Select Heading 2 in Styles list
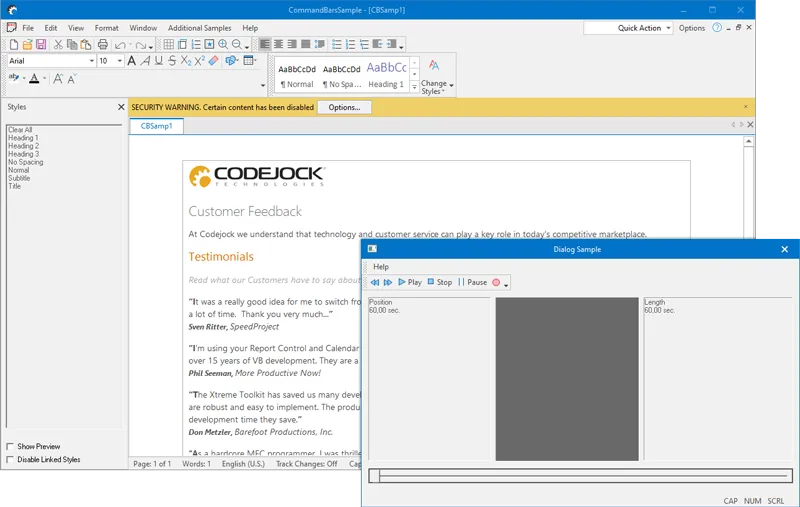 [x=23, y=146]
